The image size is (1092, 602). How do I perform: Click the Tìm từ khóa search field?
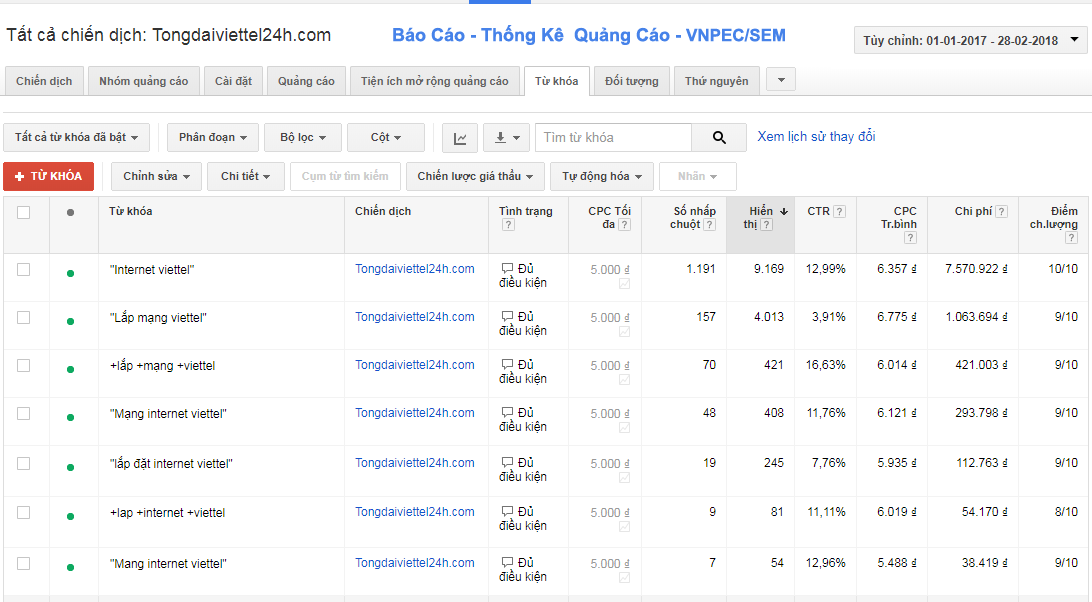coord(614,138)
